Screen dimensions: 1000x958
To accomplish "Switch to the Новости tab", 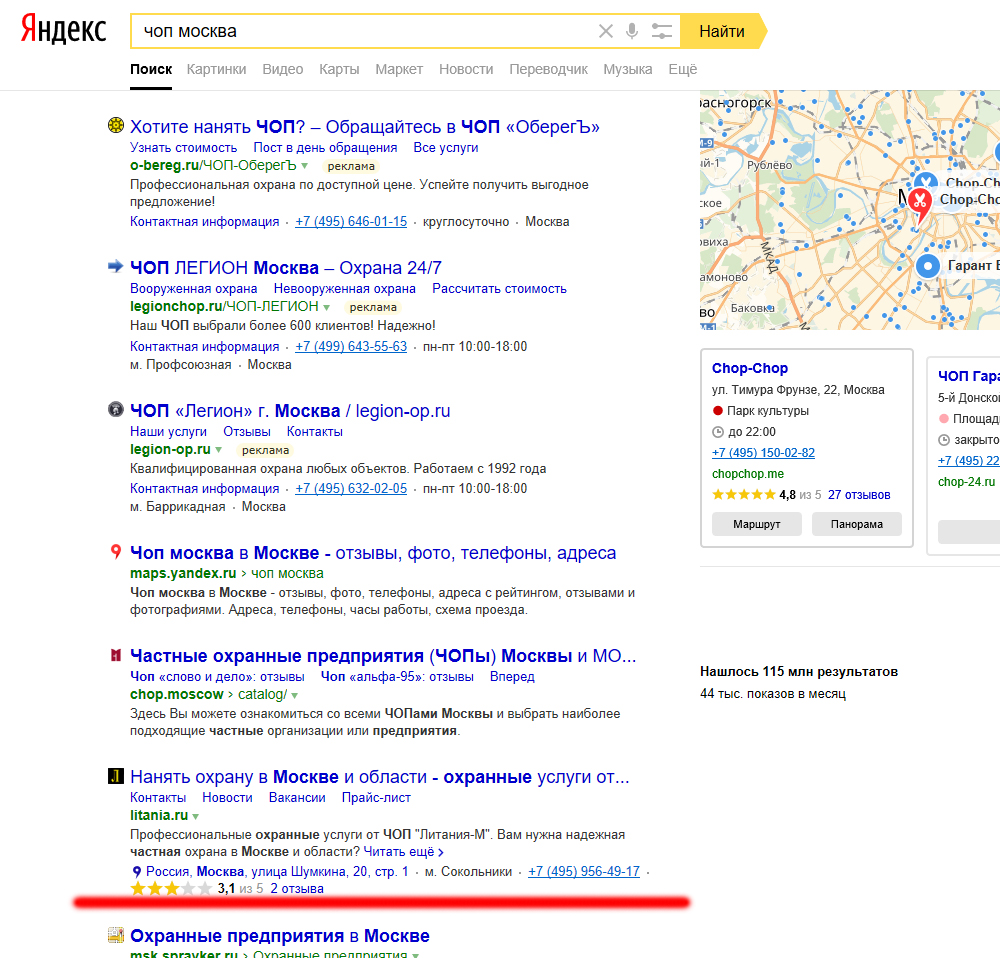I will coord(466,69).
